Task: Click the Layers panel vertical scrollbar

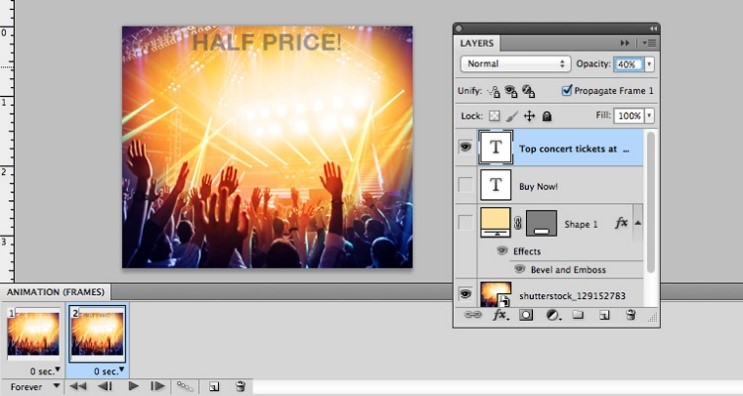Action: pyautogui.click(x=651, y=202)
